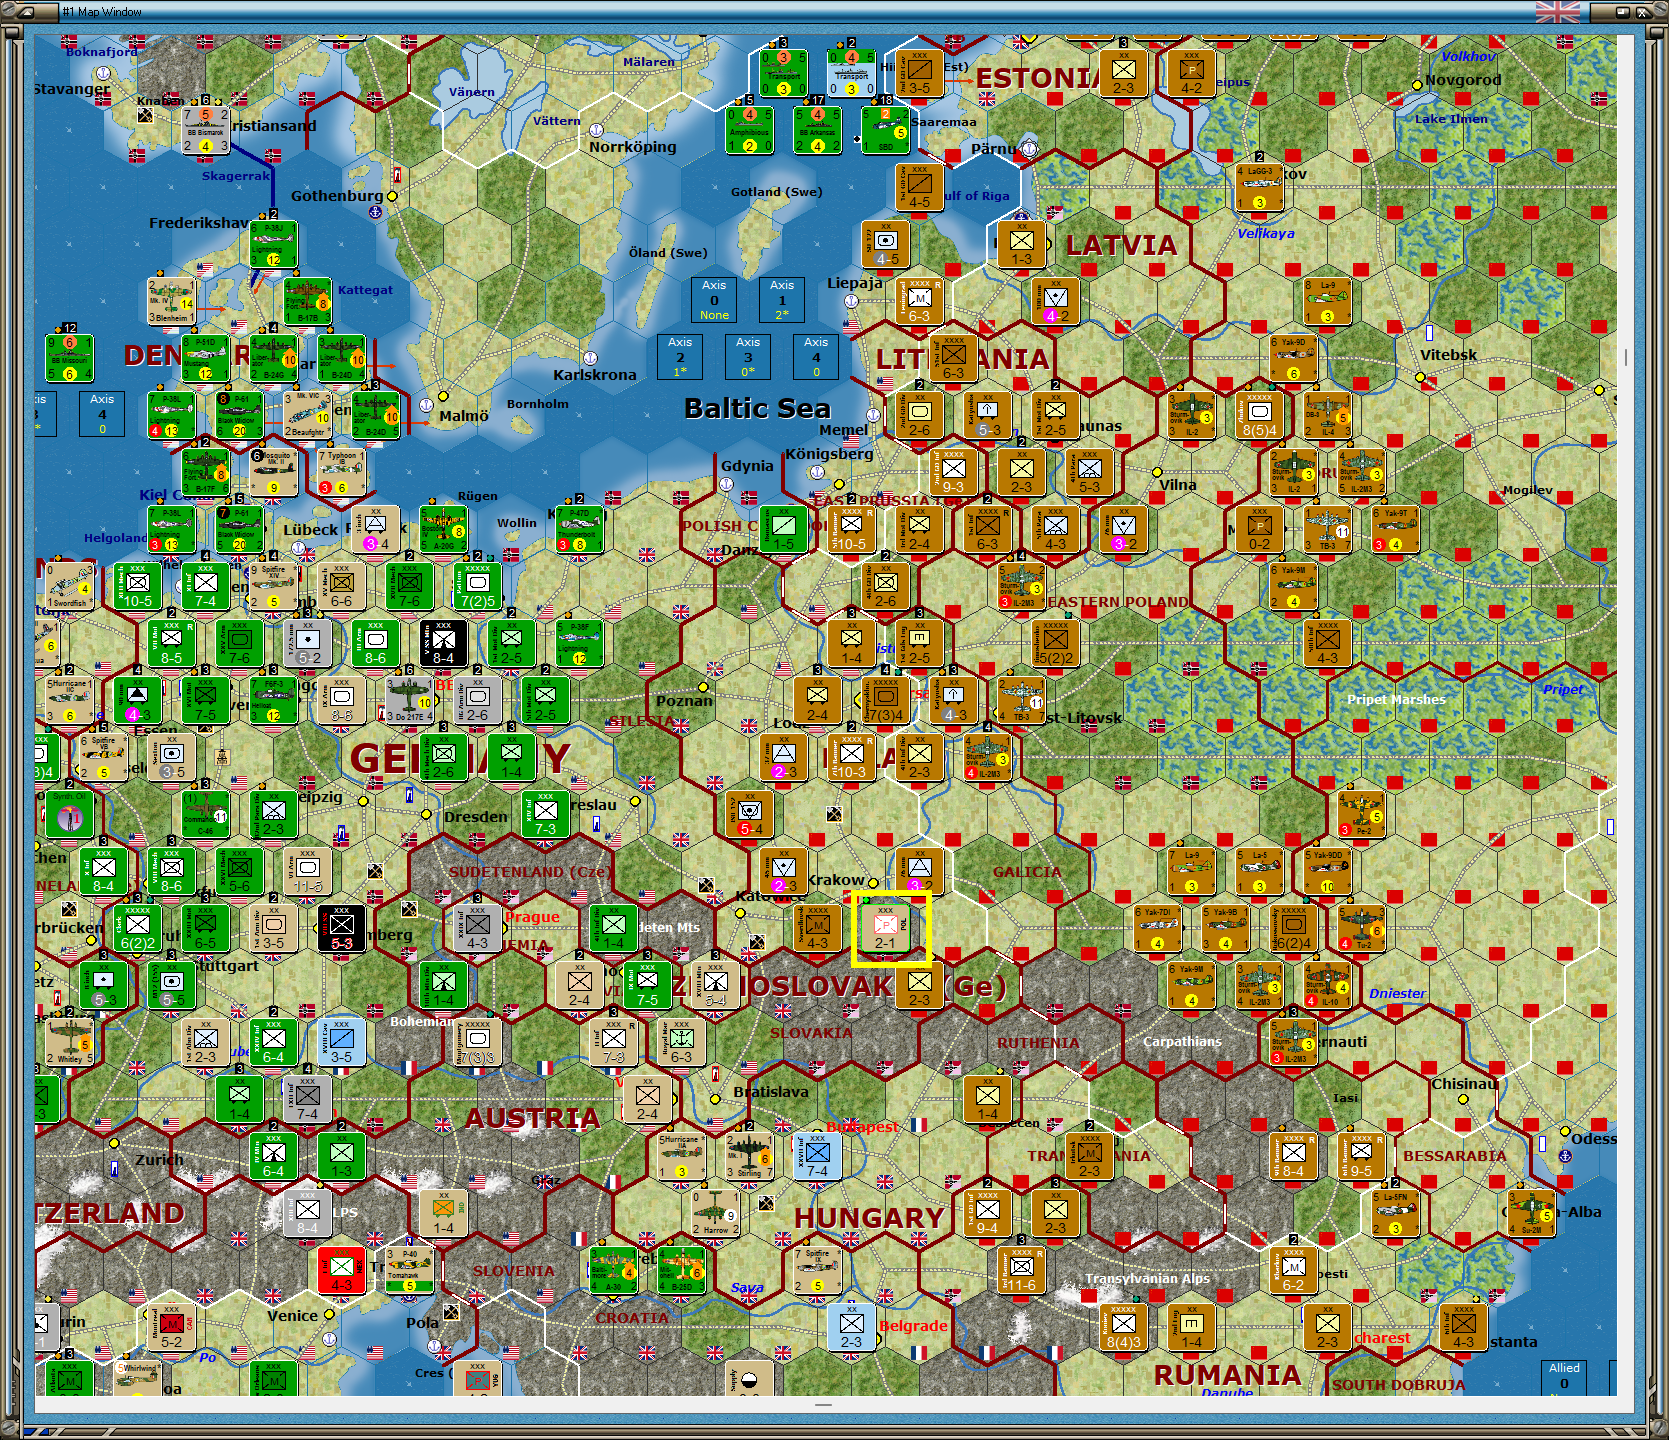Click the Synth. Oil plant counter
Screen dimensions: 1669x1440
pos(69,814)
